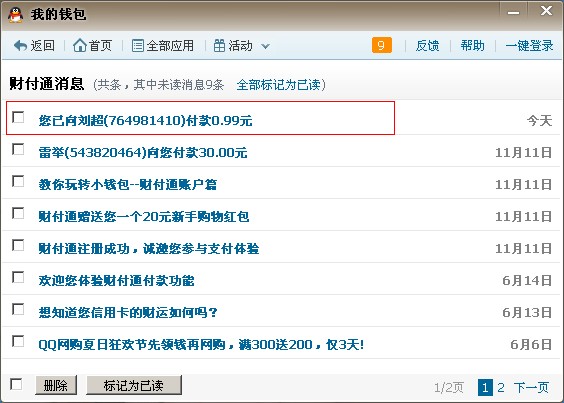Viewport: 564px width, 403px height.
Task: Go back with the 返回 arrow
Action: coord(34,46)
